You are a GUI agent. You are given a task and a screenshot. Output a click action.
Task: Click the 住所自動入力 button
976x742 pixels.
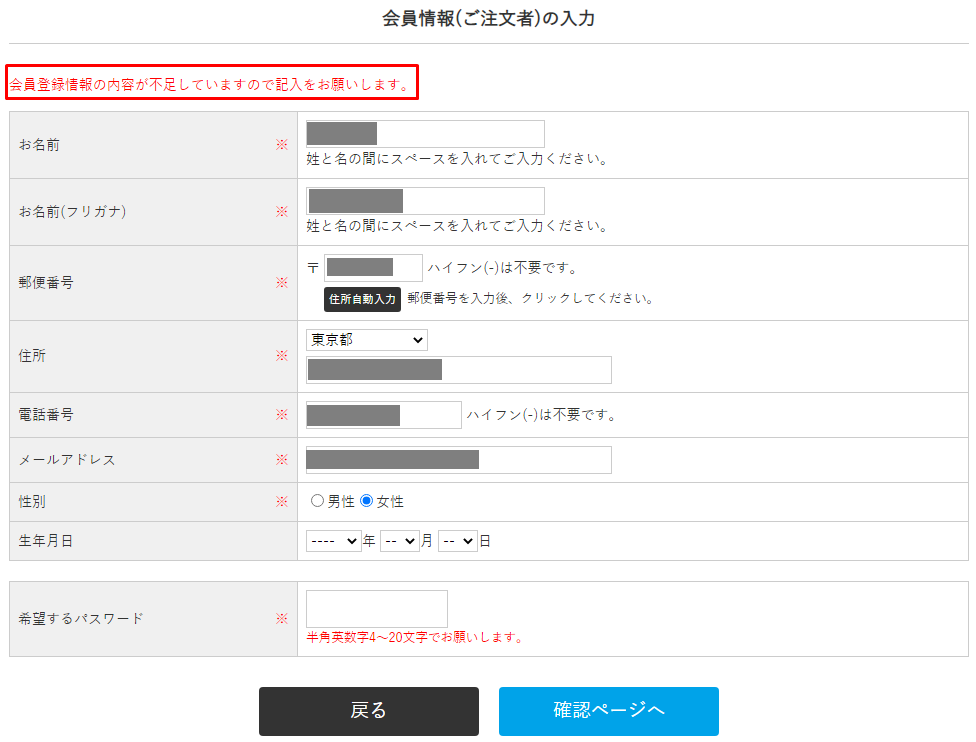(x=362, y=299)
